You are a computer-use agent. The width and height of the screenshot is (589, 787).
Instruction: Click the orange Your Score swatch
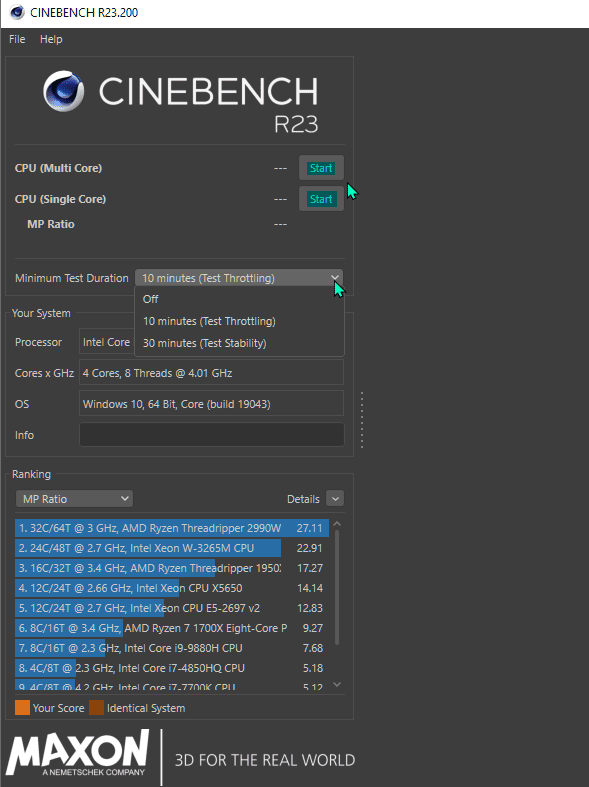23,708
